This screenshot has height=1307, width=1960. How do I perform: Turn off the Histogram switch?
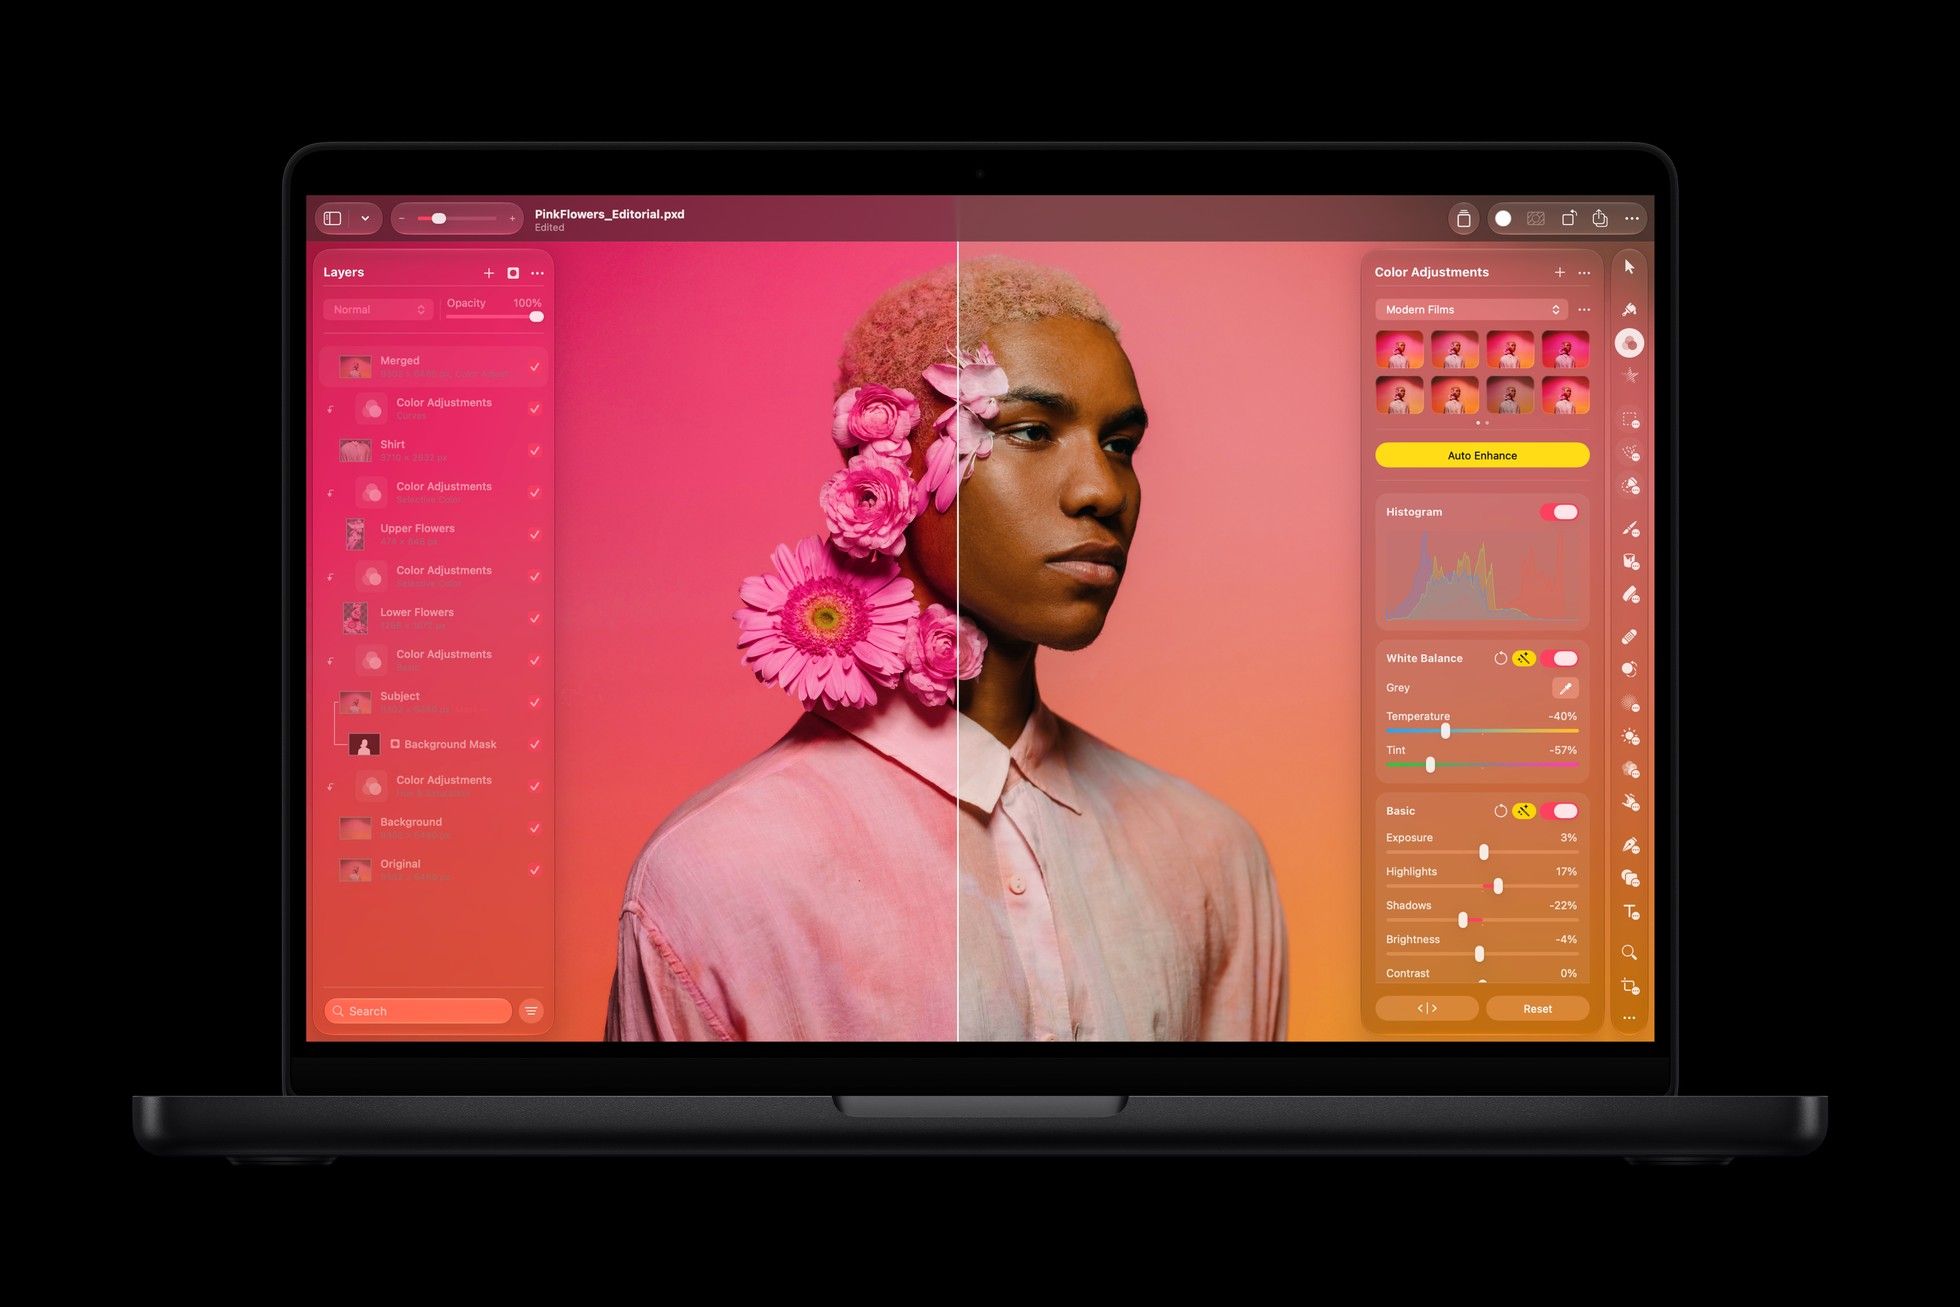point(1559,512)
